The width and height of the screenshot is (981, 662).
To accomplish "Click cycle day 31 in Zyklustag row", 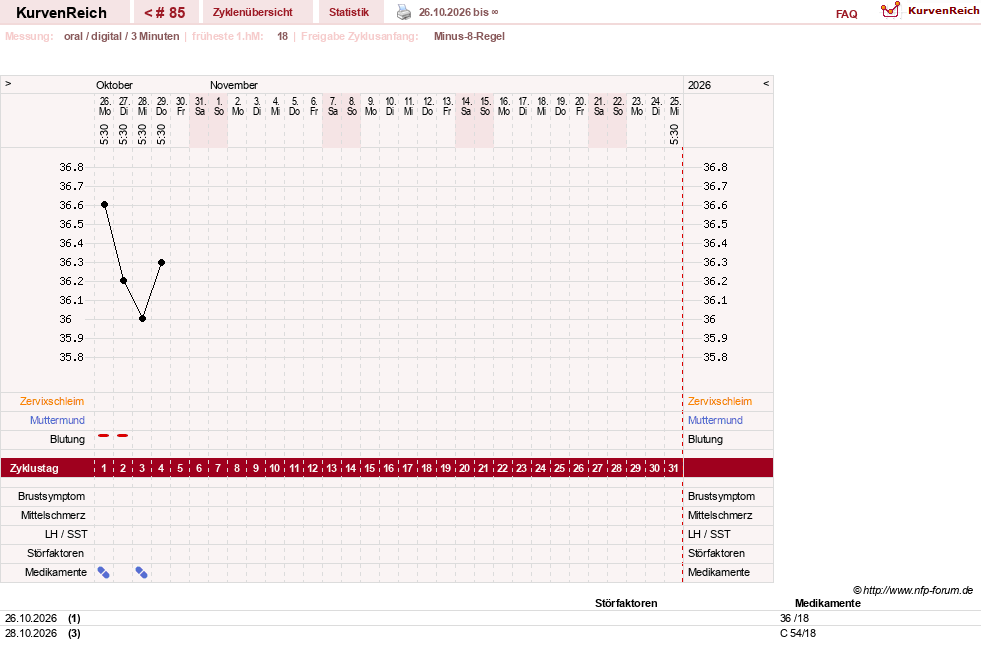I will coord(673,468).
